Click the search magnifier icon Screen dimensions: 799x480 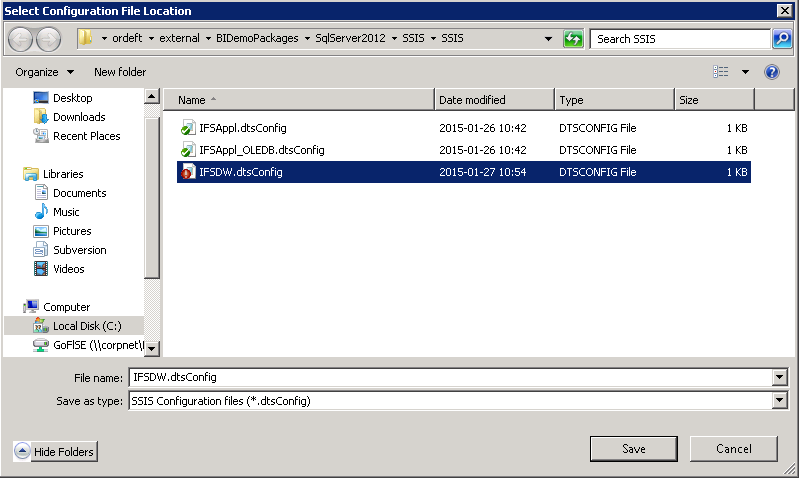click(x=782, y=39)
